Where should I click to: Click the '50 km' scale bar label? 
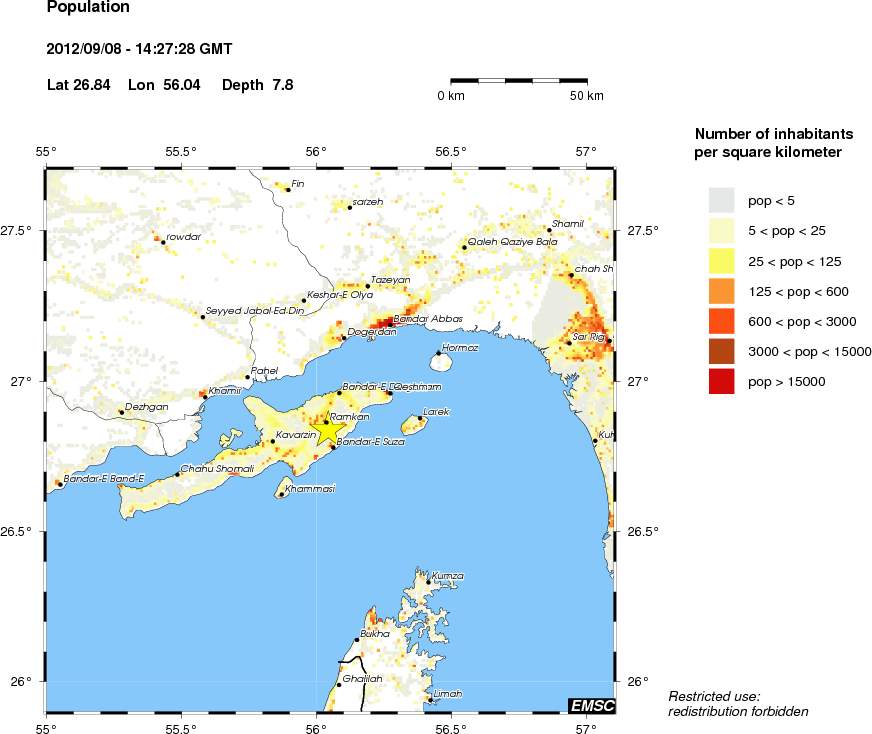point(586,96)
